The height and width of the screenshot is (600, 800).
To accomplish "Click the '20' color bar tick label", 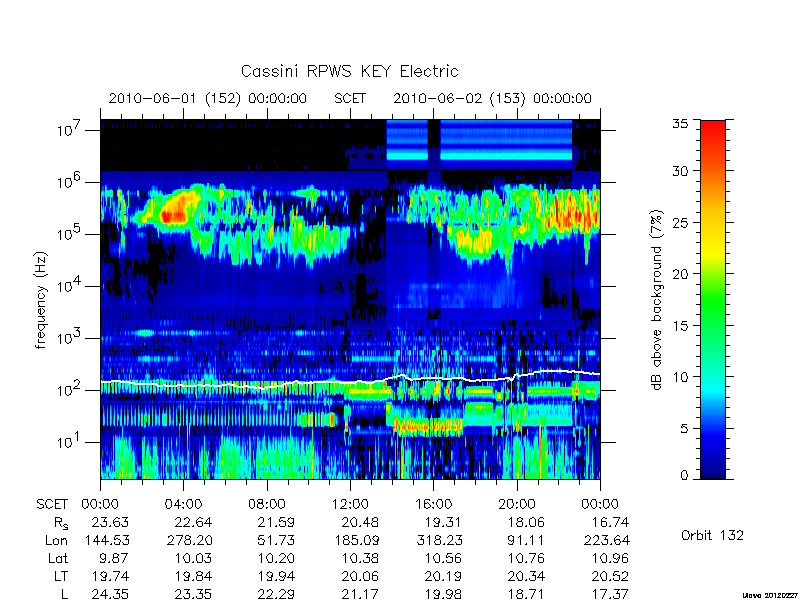I will [x=681, y=273].
